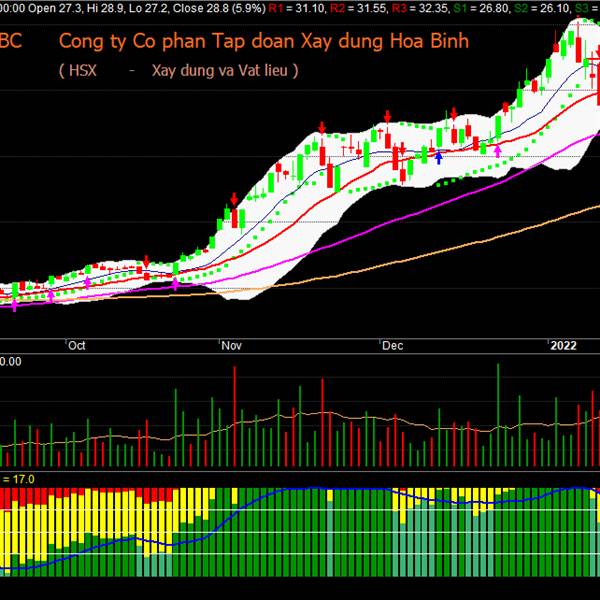
Task: Click the red down arrow above mid-October candle
Action: (x=146, y=261)
